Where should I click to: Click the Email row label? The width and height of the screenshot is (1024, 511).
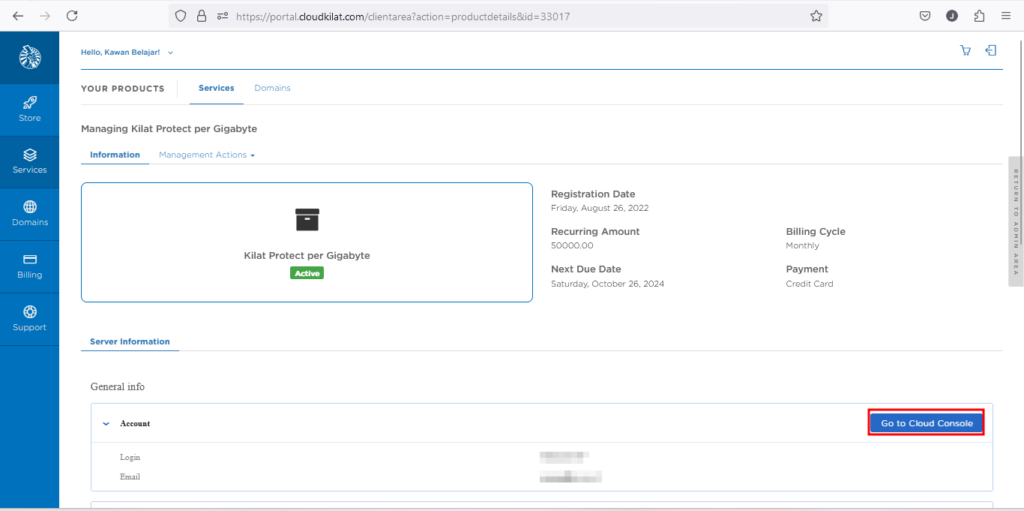[130, 477]
